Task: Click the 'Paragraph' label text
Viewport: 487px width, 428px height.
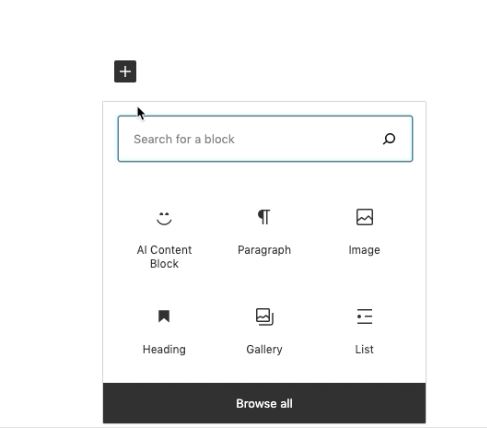Action: click(264, 250)
